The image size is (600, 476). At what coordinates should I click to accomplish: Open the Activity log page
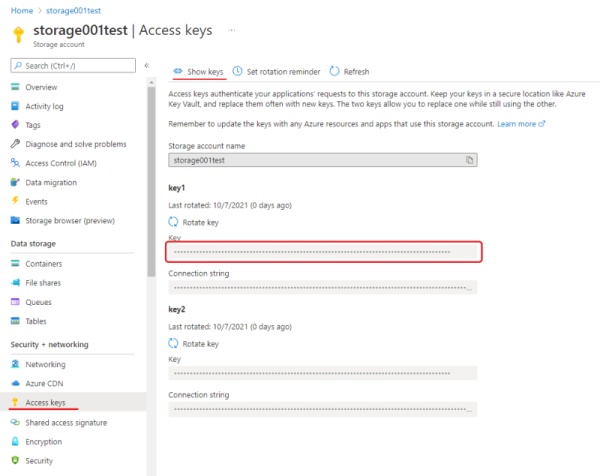coord(46,106)
